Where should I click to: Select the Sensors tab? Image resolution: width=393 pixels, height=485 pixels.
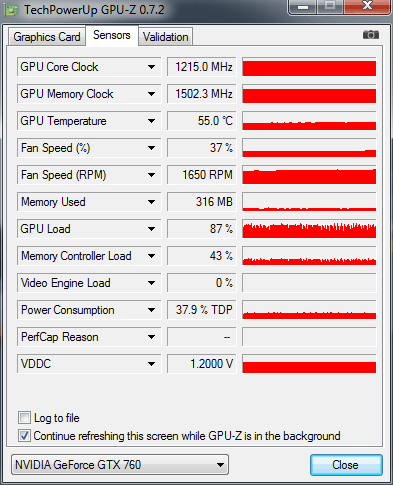[112, 35]
